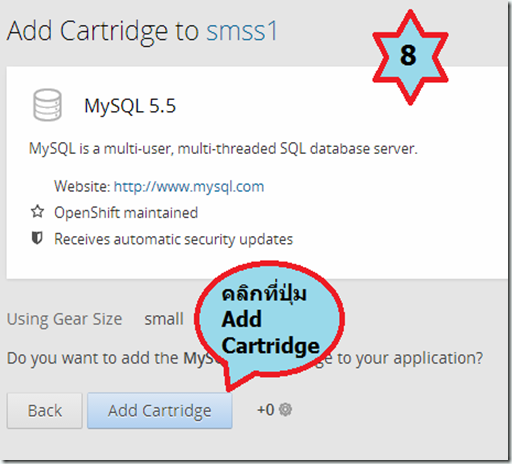Select the small gear size value
512x464 pixels.
pos(164,319)
